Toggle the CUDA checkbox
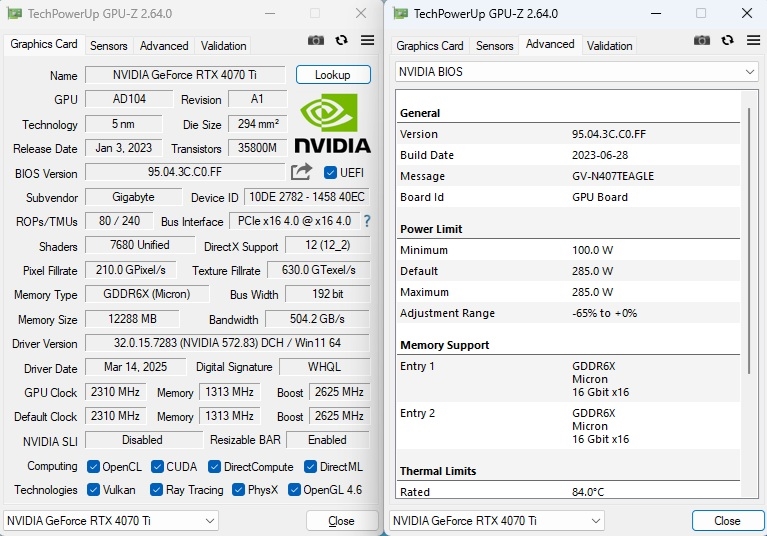Screen dimensions: 767x536 pyautogui.click(x=157, y=467)
